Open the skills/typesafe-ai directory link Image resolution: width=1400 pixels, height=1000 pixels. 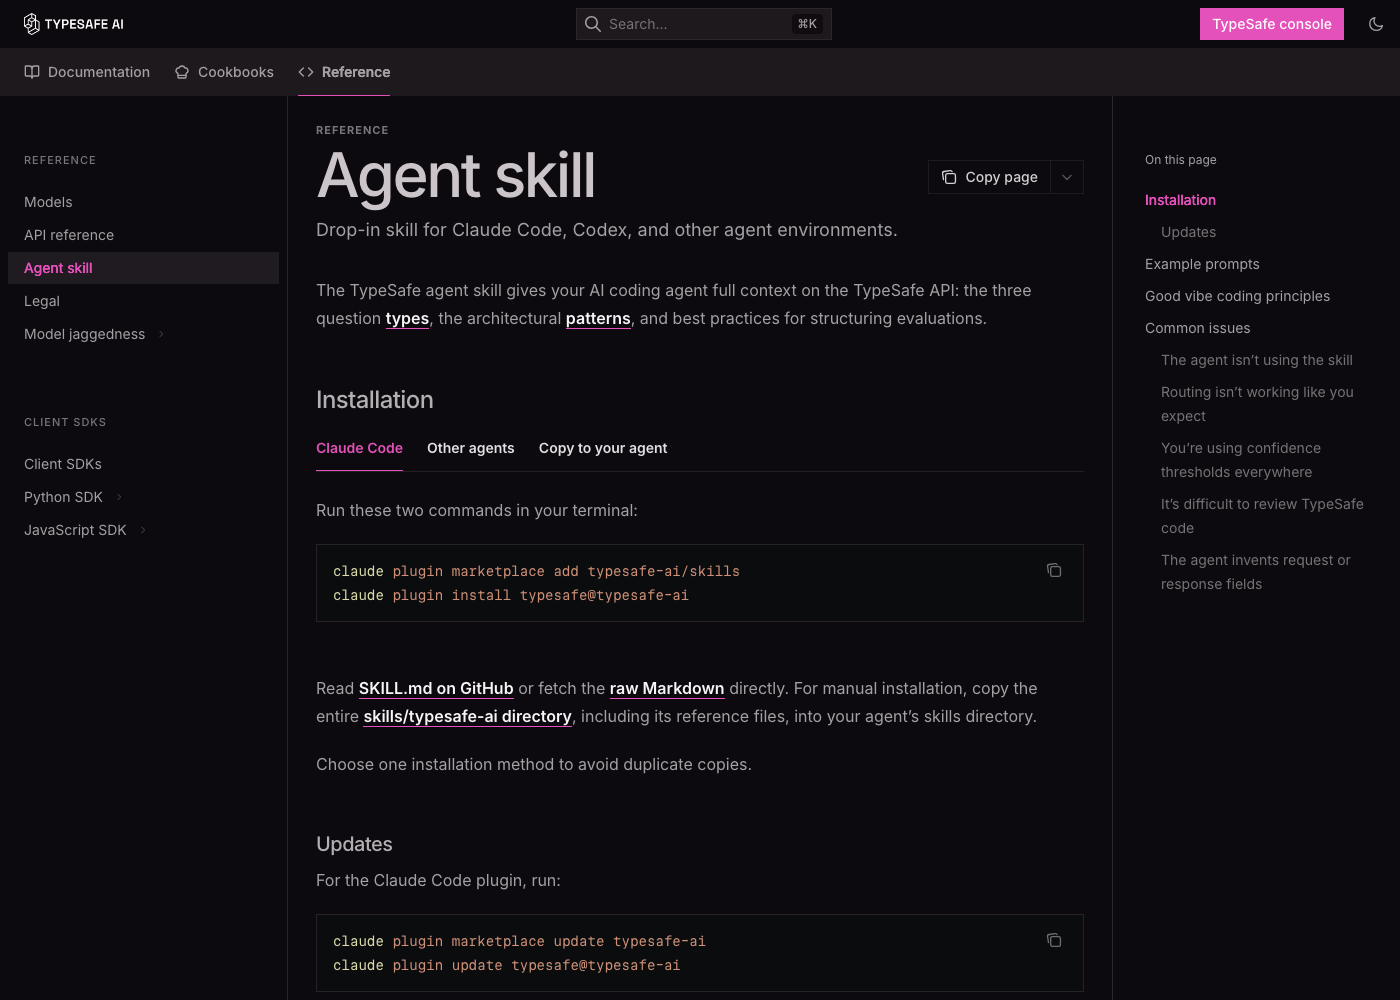[x=467, y=716]
